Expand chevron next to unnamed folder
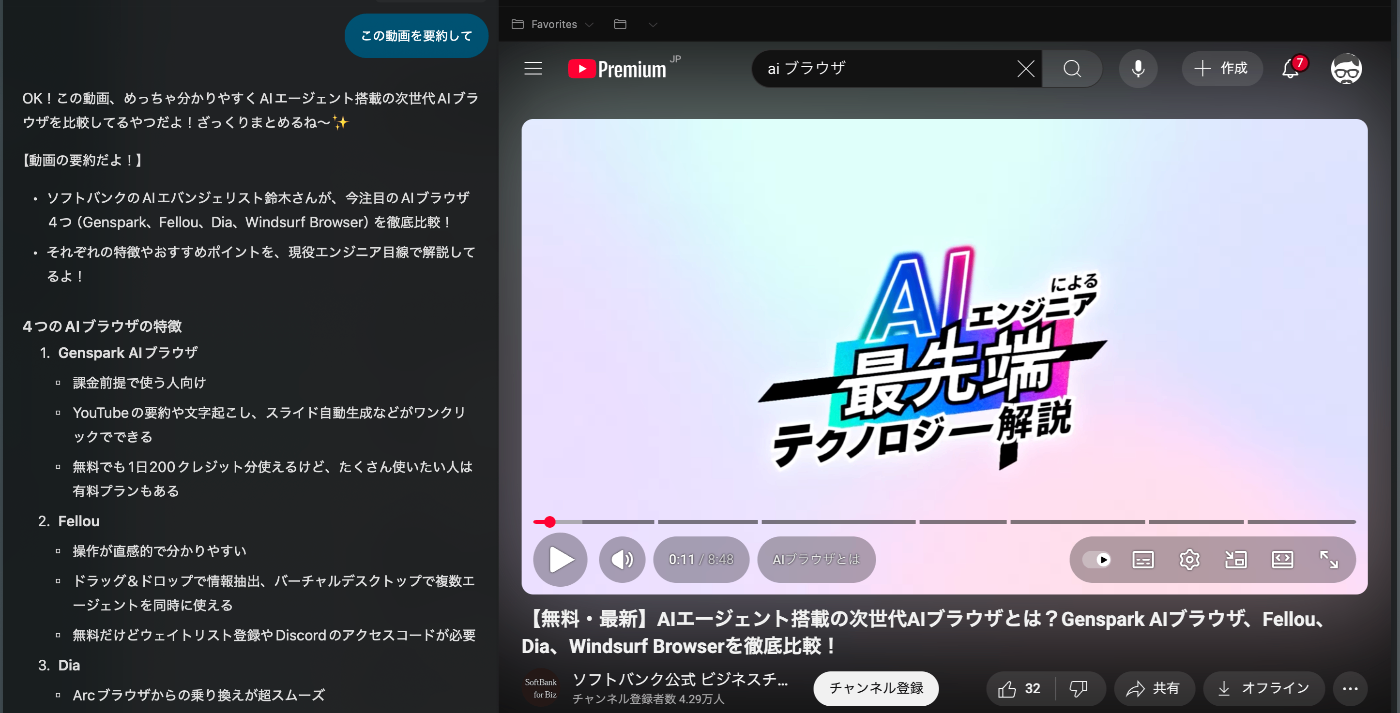The width and height of the screenshot is (1400, 713). click(653, 24)
